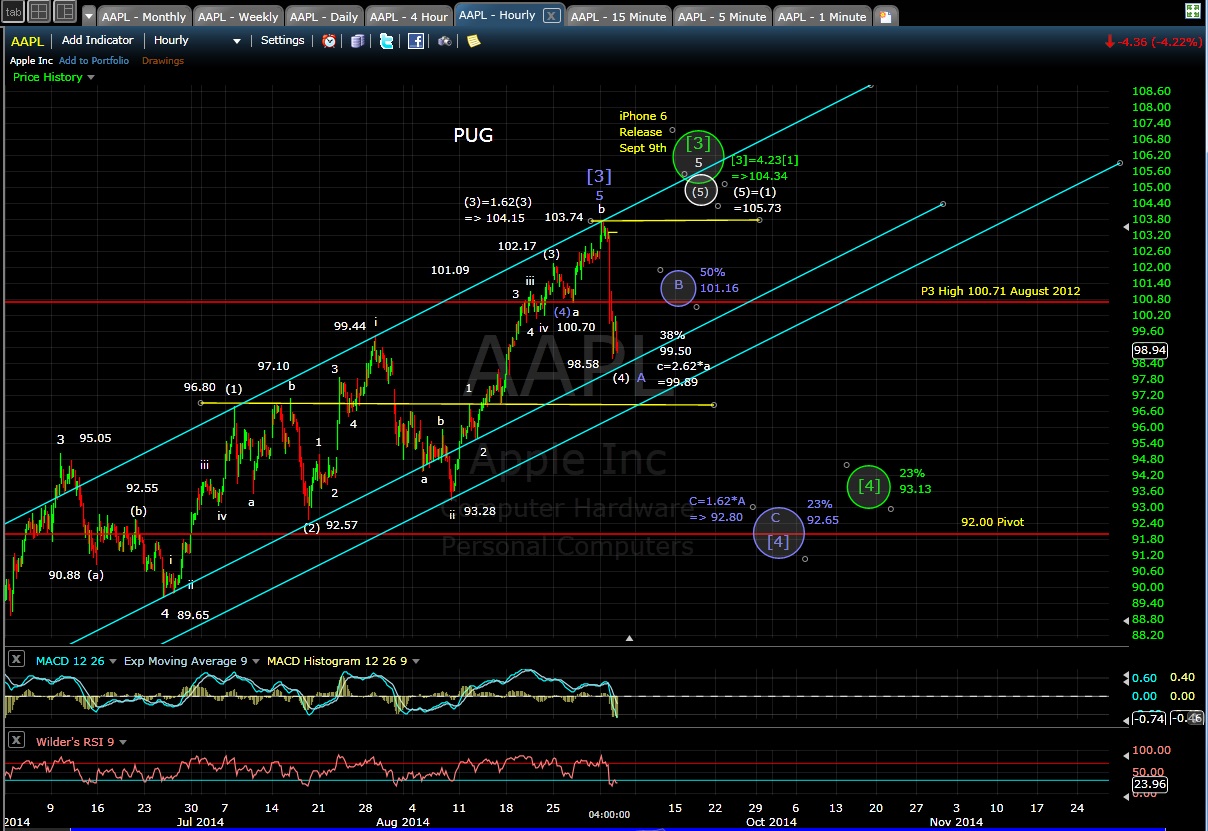
Task: Switch to AAPL - 15 Minute tab
Action: tap(617, 17)
